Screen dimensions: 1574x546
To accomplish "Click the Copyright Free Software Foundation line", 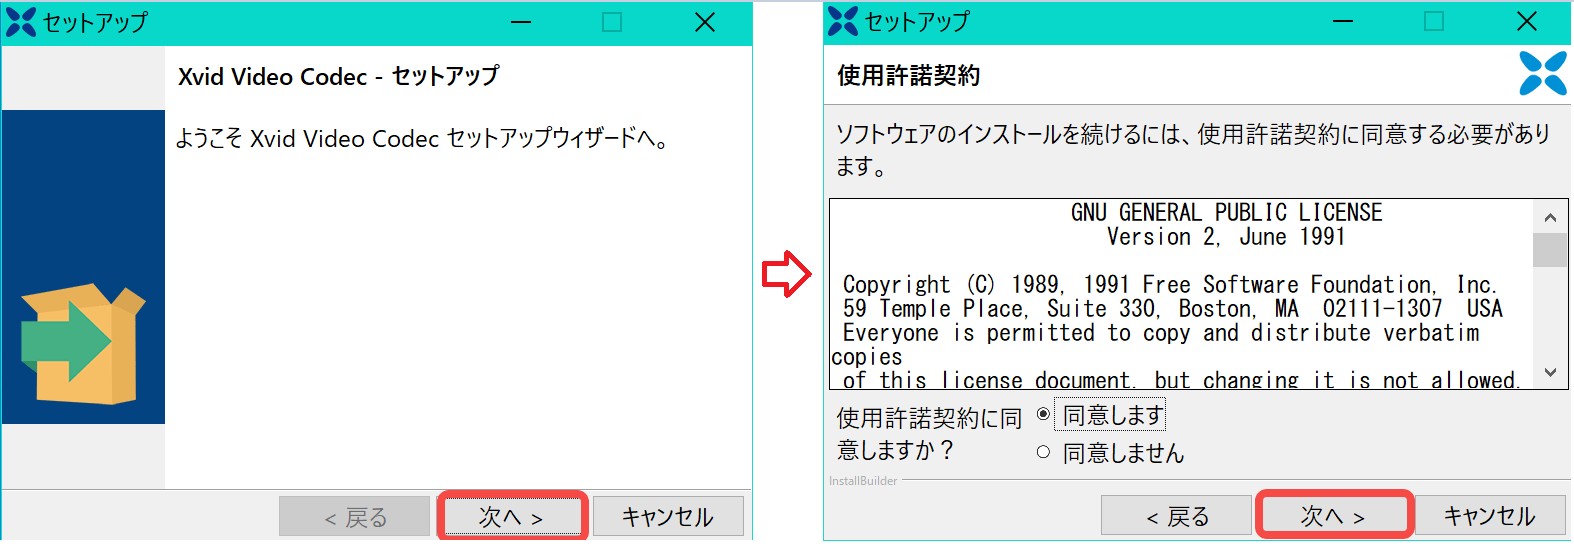I will pyautogui.click(x=1170, y=285).
